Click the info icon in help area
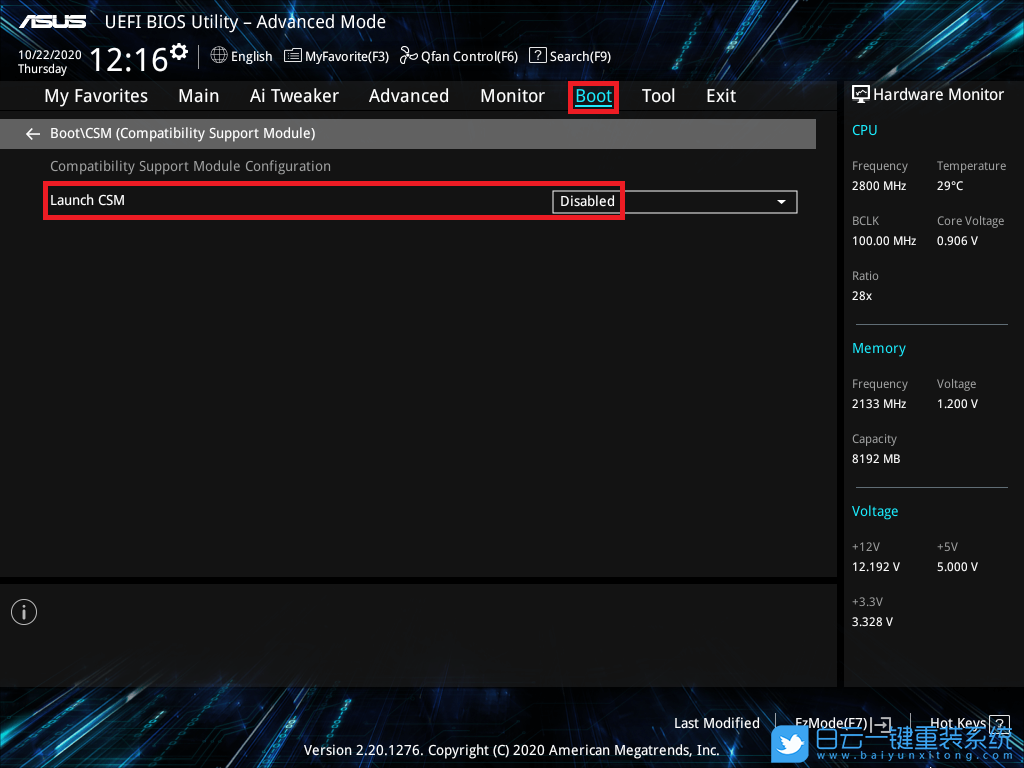 (24, 612)
